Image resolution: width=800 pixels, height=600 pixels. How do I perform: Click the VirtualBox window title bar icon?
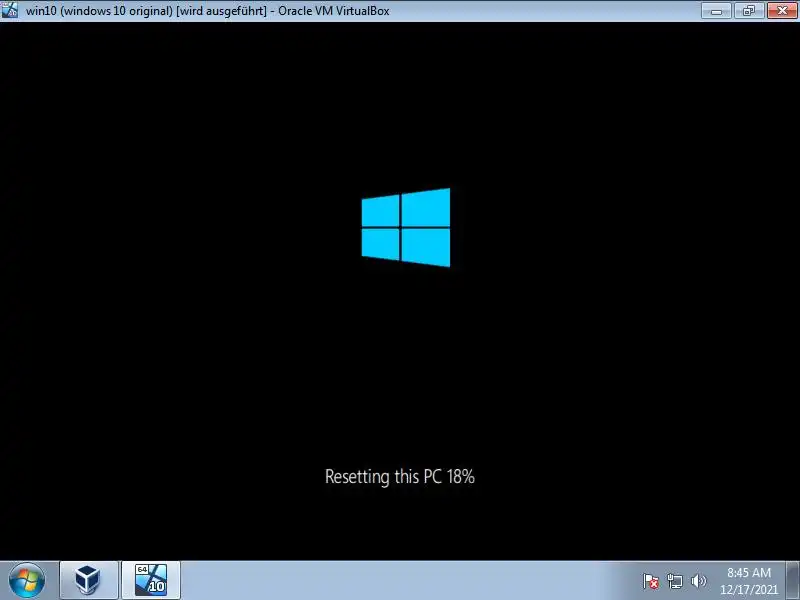point(10,10)
